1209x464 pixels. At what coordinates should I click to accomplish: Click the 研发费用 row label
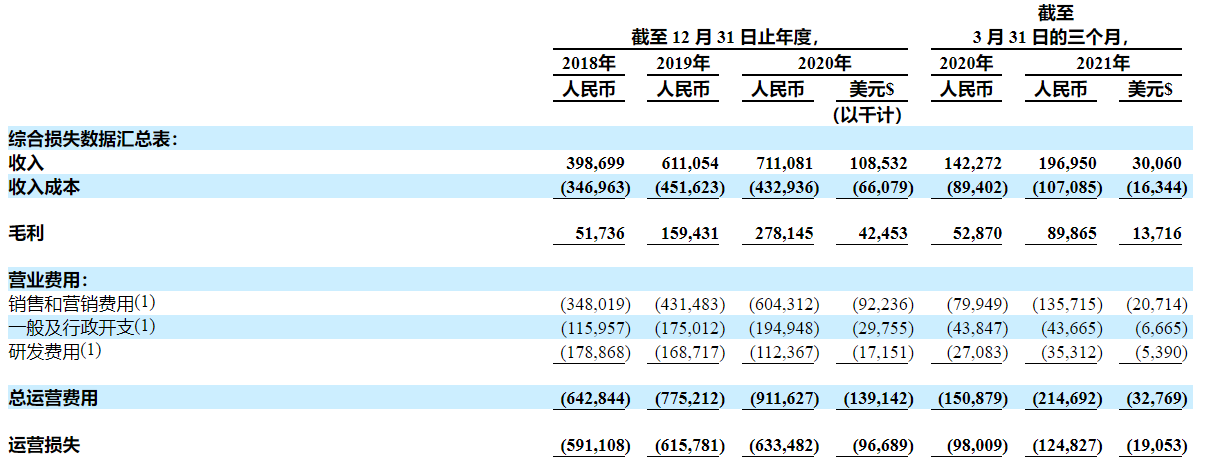click(56, 351)
